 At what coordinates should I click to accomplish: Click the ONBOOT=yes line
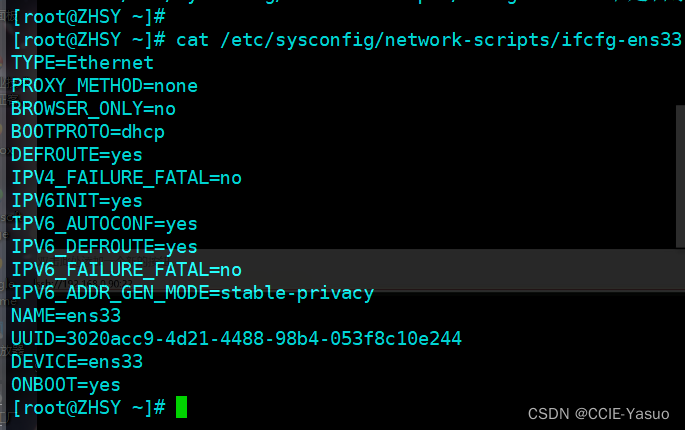(66, 385)
